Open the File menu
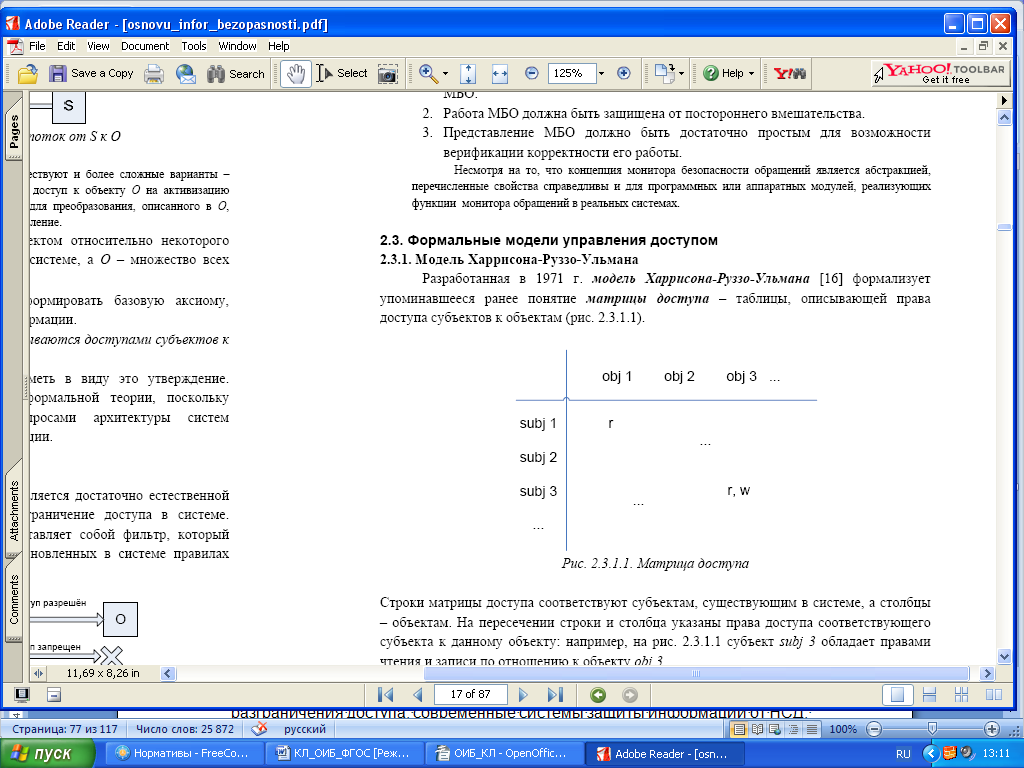This screenshot has height=768, width=1024. 37,46
